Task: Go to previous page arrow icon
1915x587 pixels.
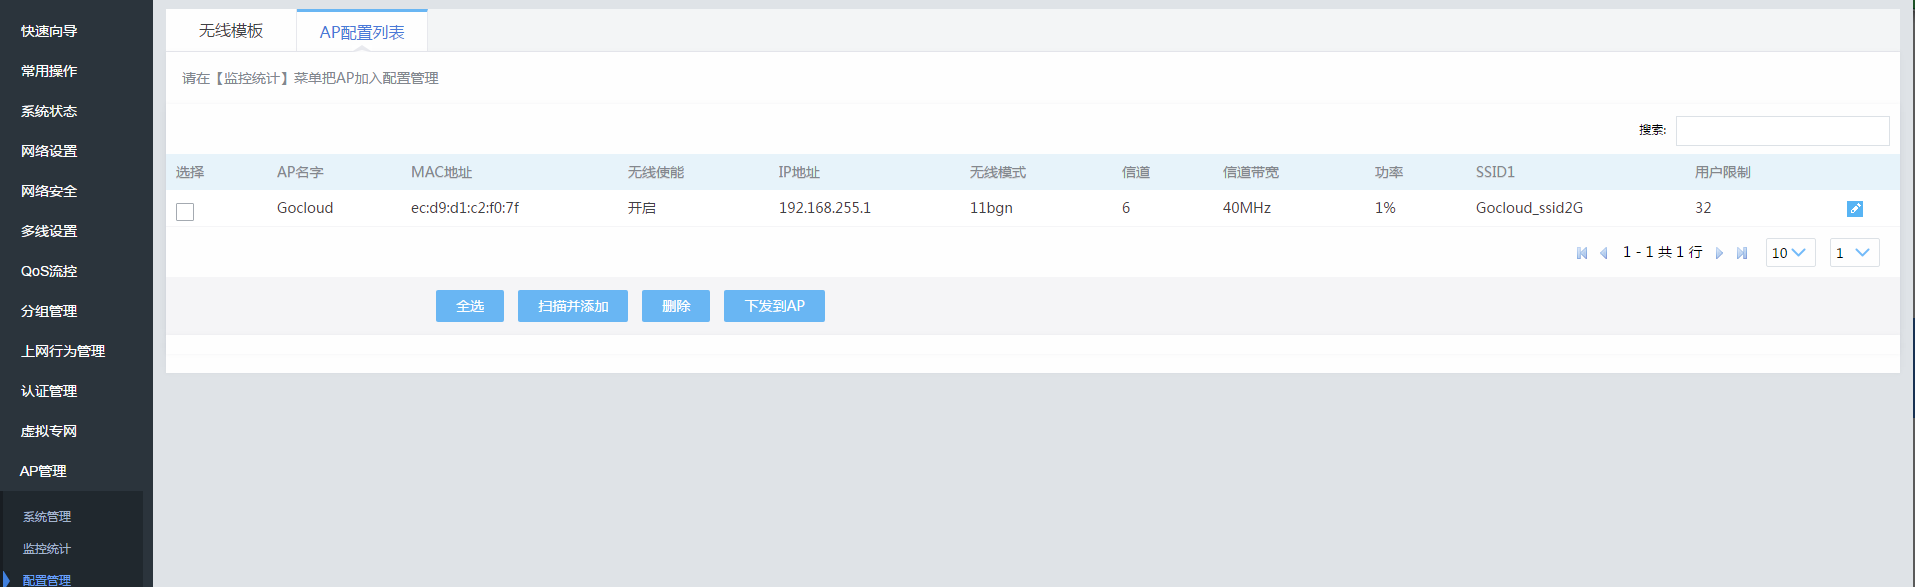Action: (x=1604, y=253)
